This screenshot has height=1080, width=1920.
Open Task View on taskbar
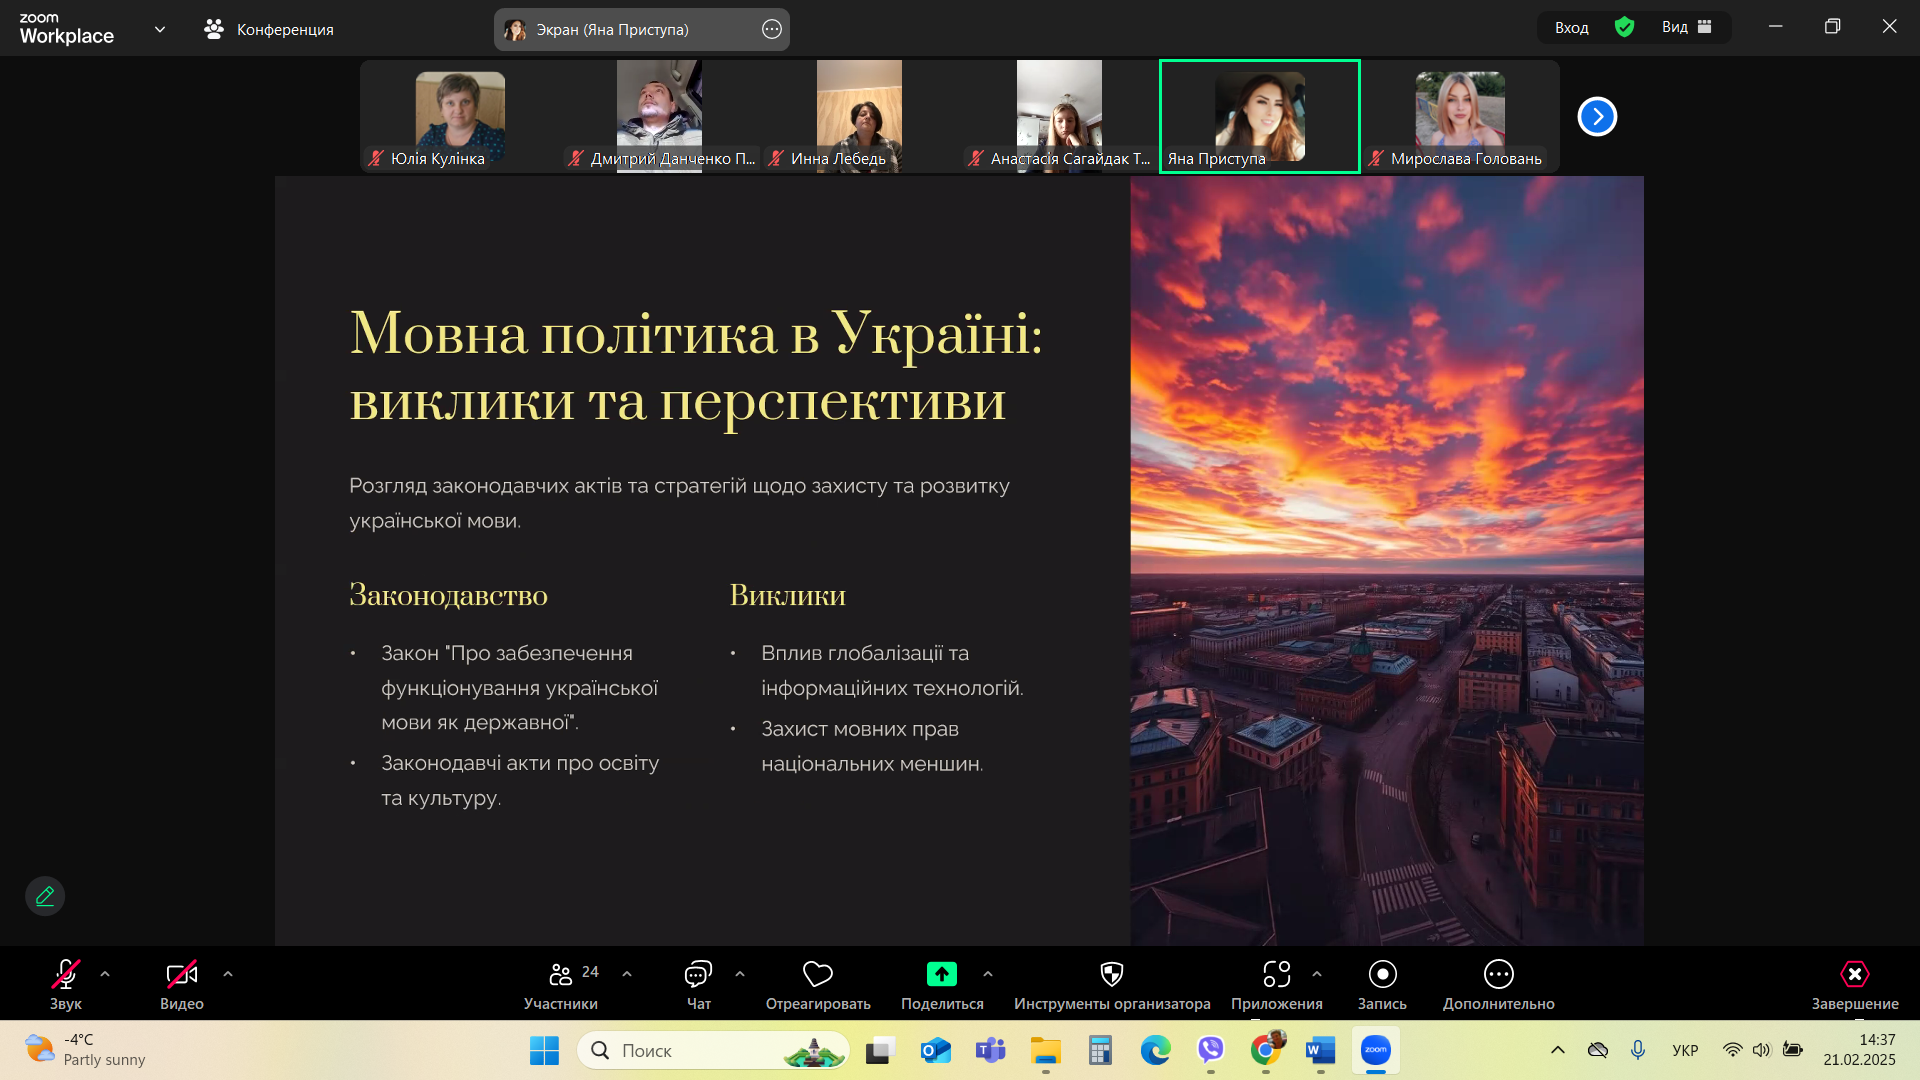[879, 1050]
